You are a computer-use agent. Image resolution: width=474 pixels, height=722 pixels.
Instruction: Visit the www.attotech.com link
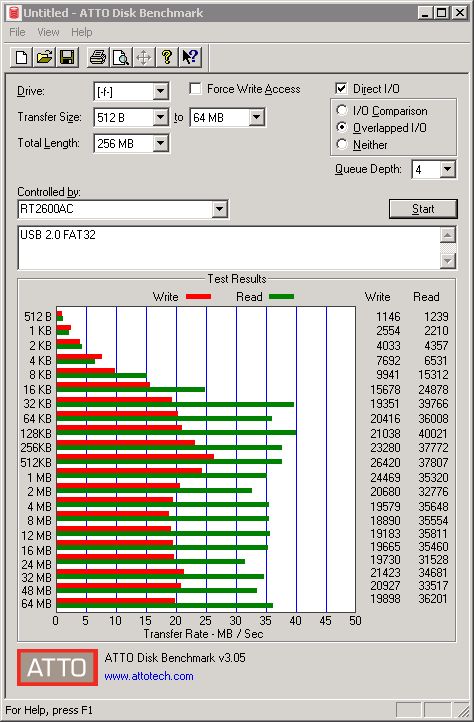coord(149,676)
